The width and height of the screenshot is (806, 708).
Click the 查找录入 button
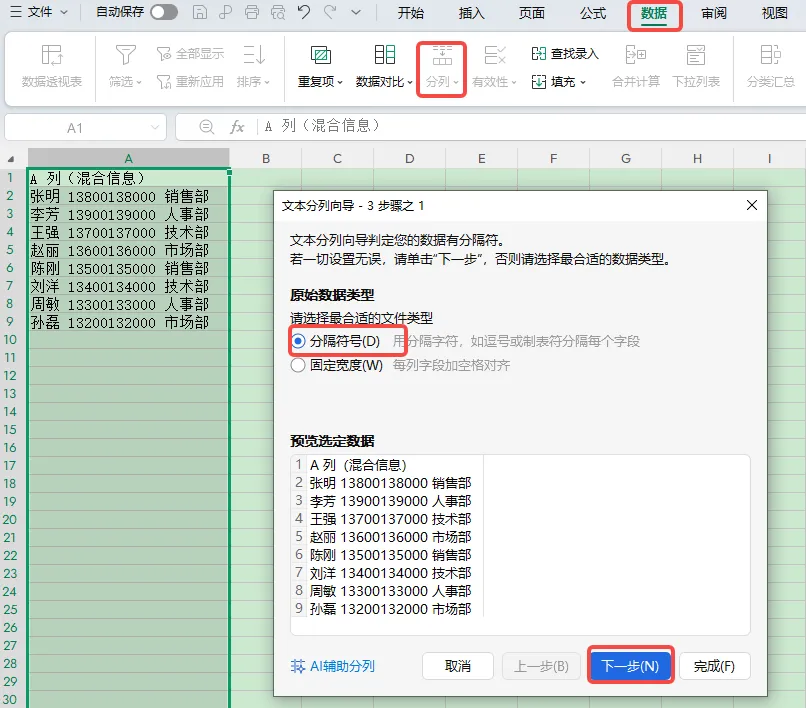565,53
